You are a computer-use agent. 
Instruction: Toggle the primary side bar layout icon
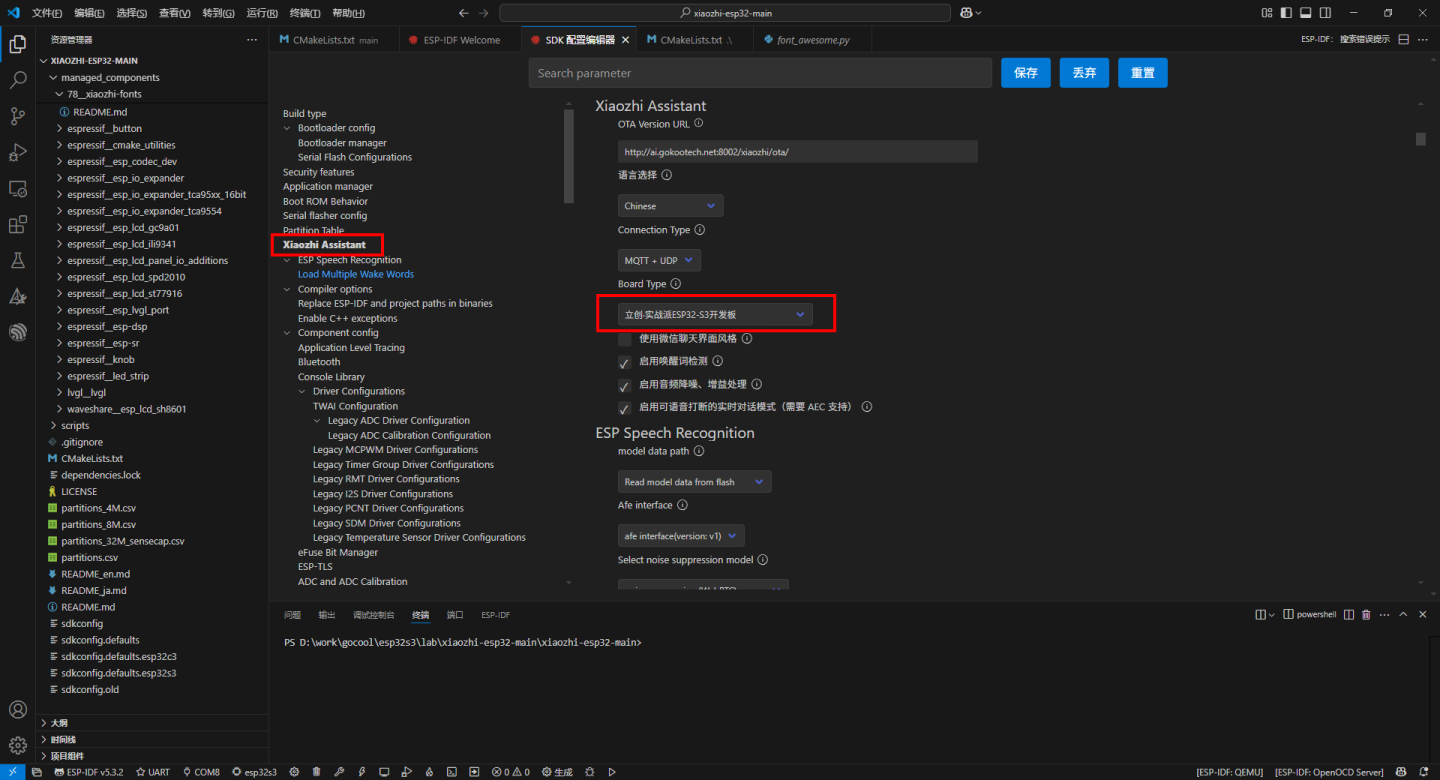(x=1286, y=13)
